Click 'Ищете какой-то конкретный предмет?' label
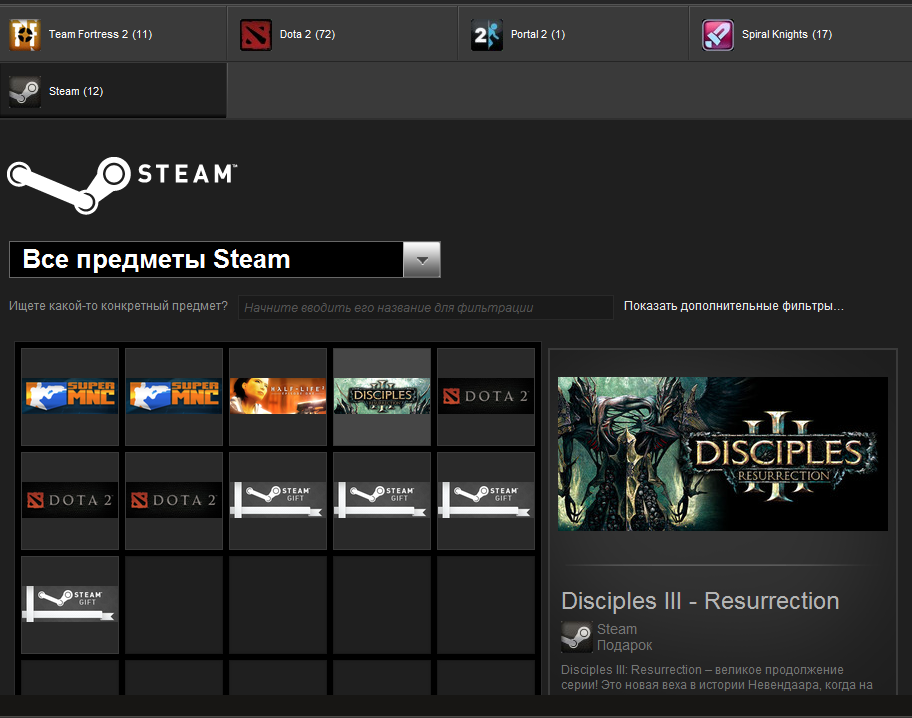The height and width of the screenshot is (718, 912). coord(118,306)
